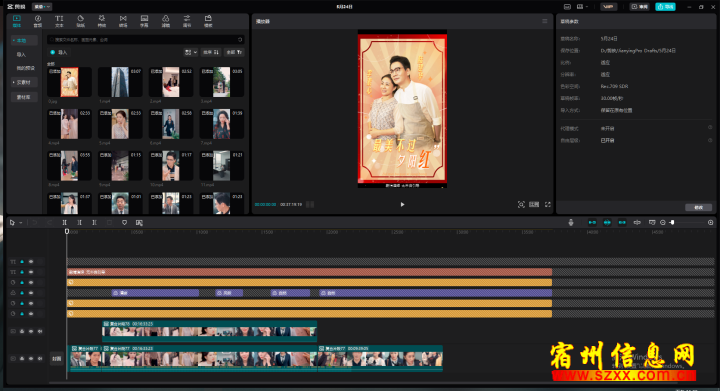720x391 pixels.
Task: Select the 1.mp4 building clip thumbnail
Action: point(120,82)
